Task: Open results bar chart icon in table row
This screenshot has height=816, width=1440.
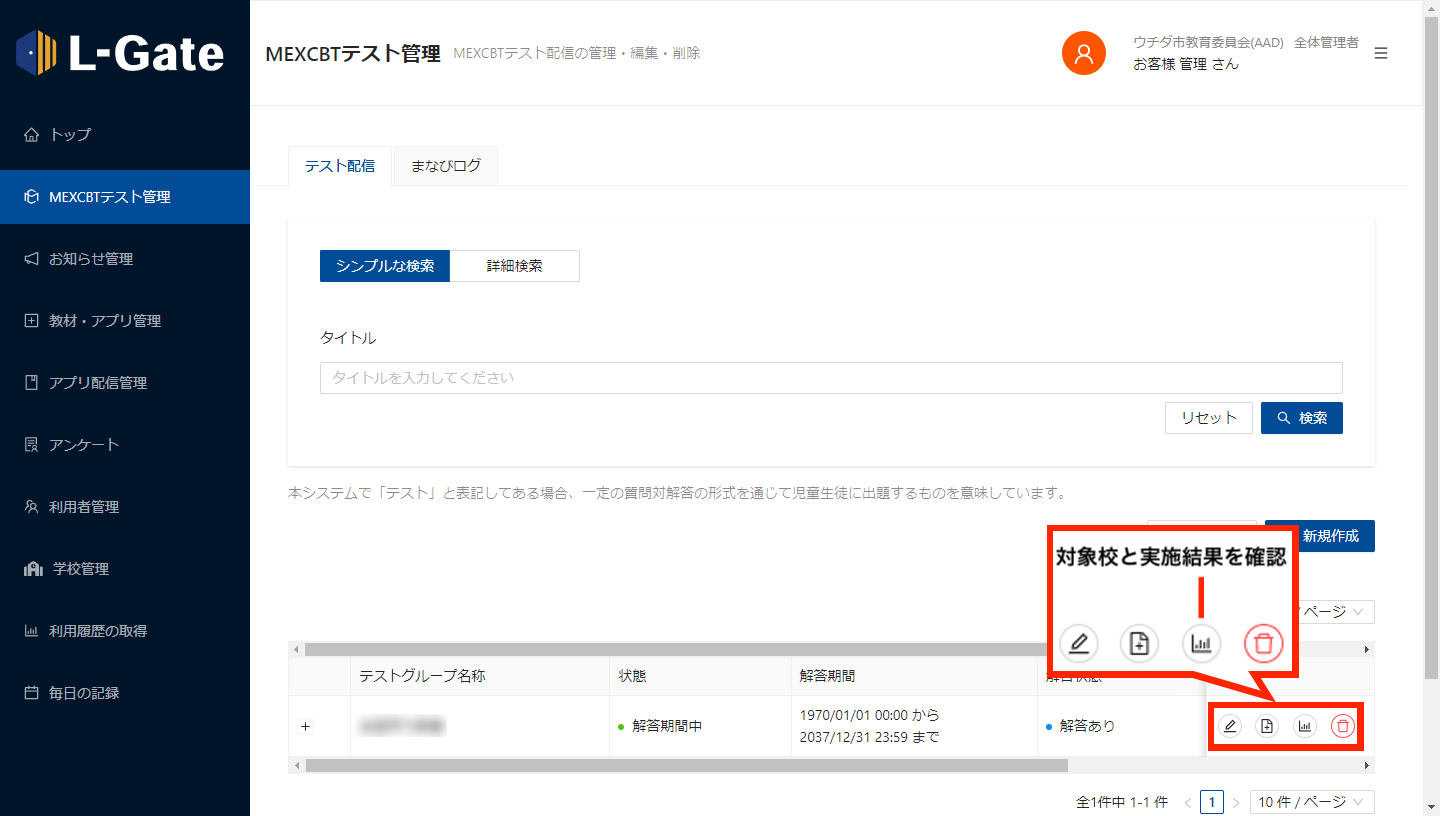Action: tap(1305, 727)
